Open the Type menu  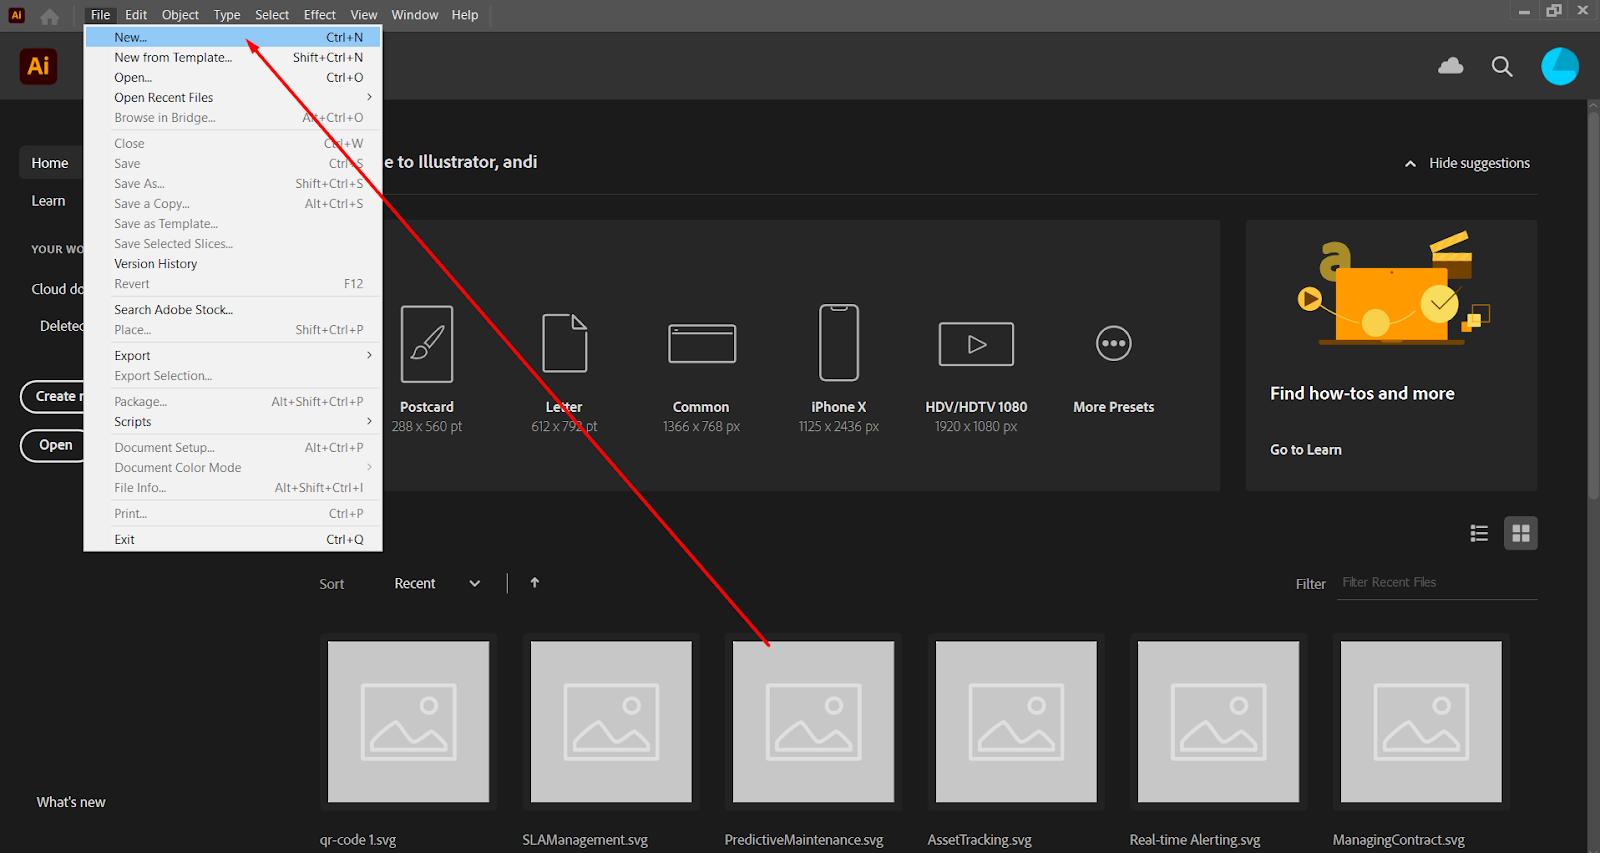tap(227, 15)
